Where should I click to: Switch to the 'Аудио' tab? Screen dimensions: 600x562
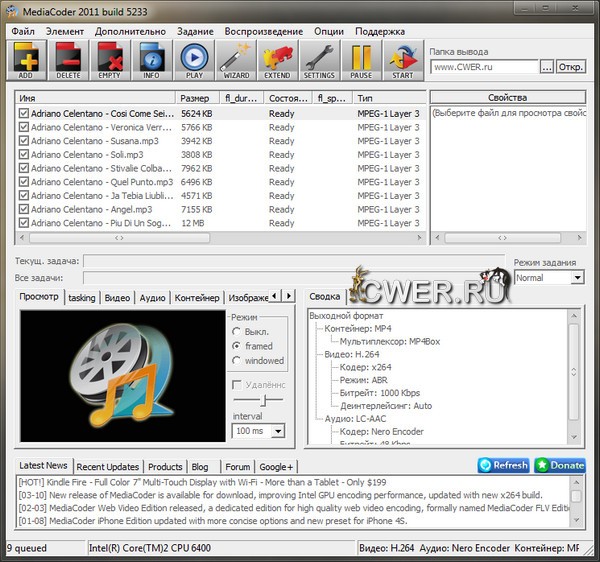pos(152,298)
